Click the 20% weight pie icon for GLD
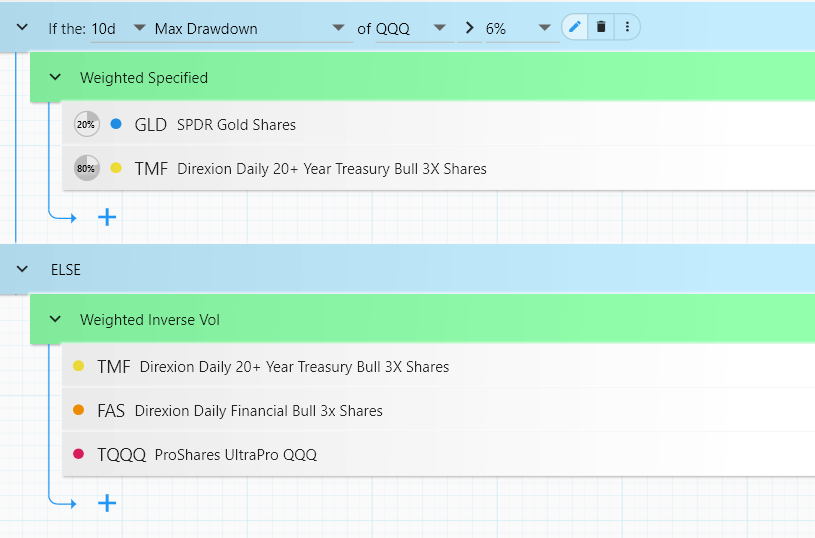Screen dimensions: 815x538 pos(86,124)
